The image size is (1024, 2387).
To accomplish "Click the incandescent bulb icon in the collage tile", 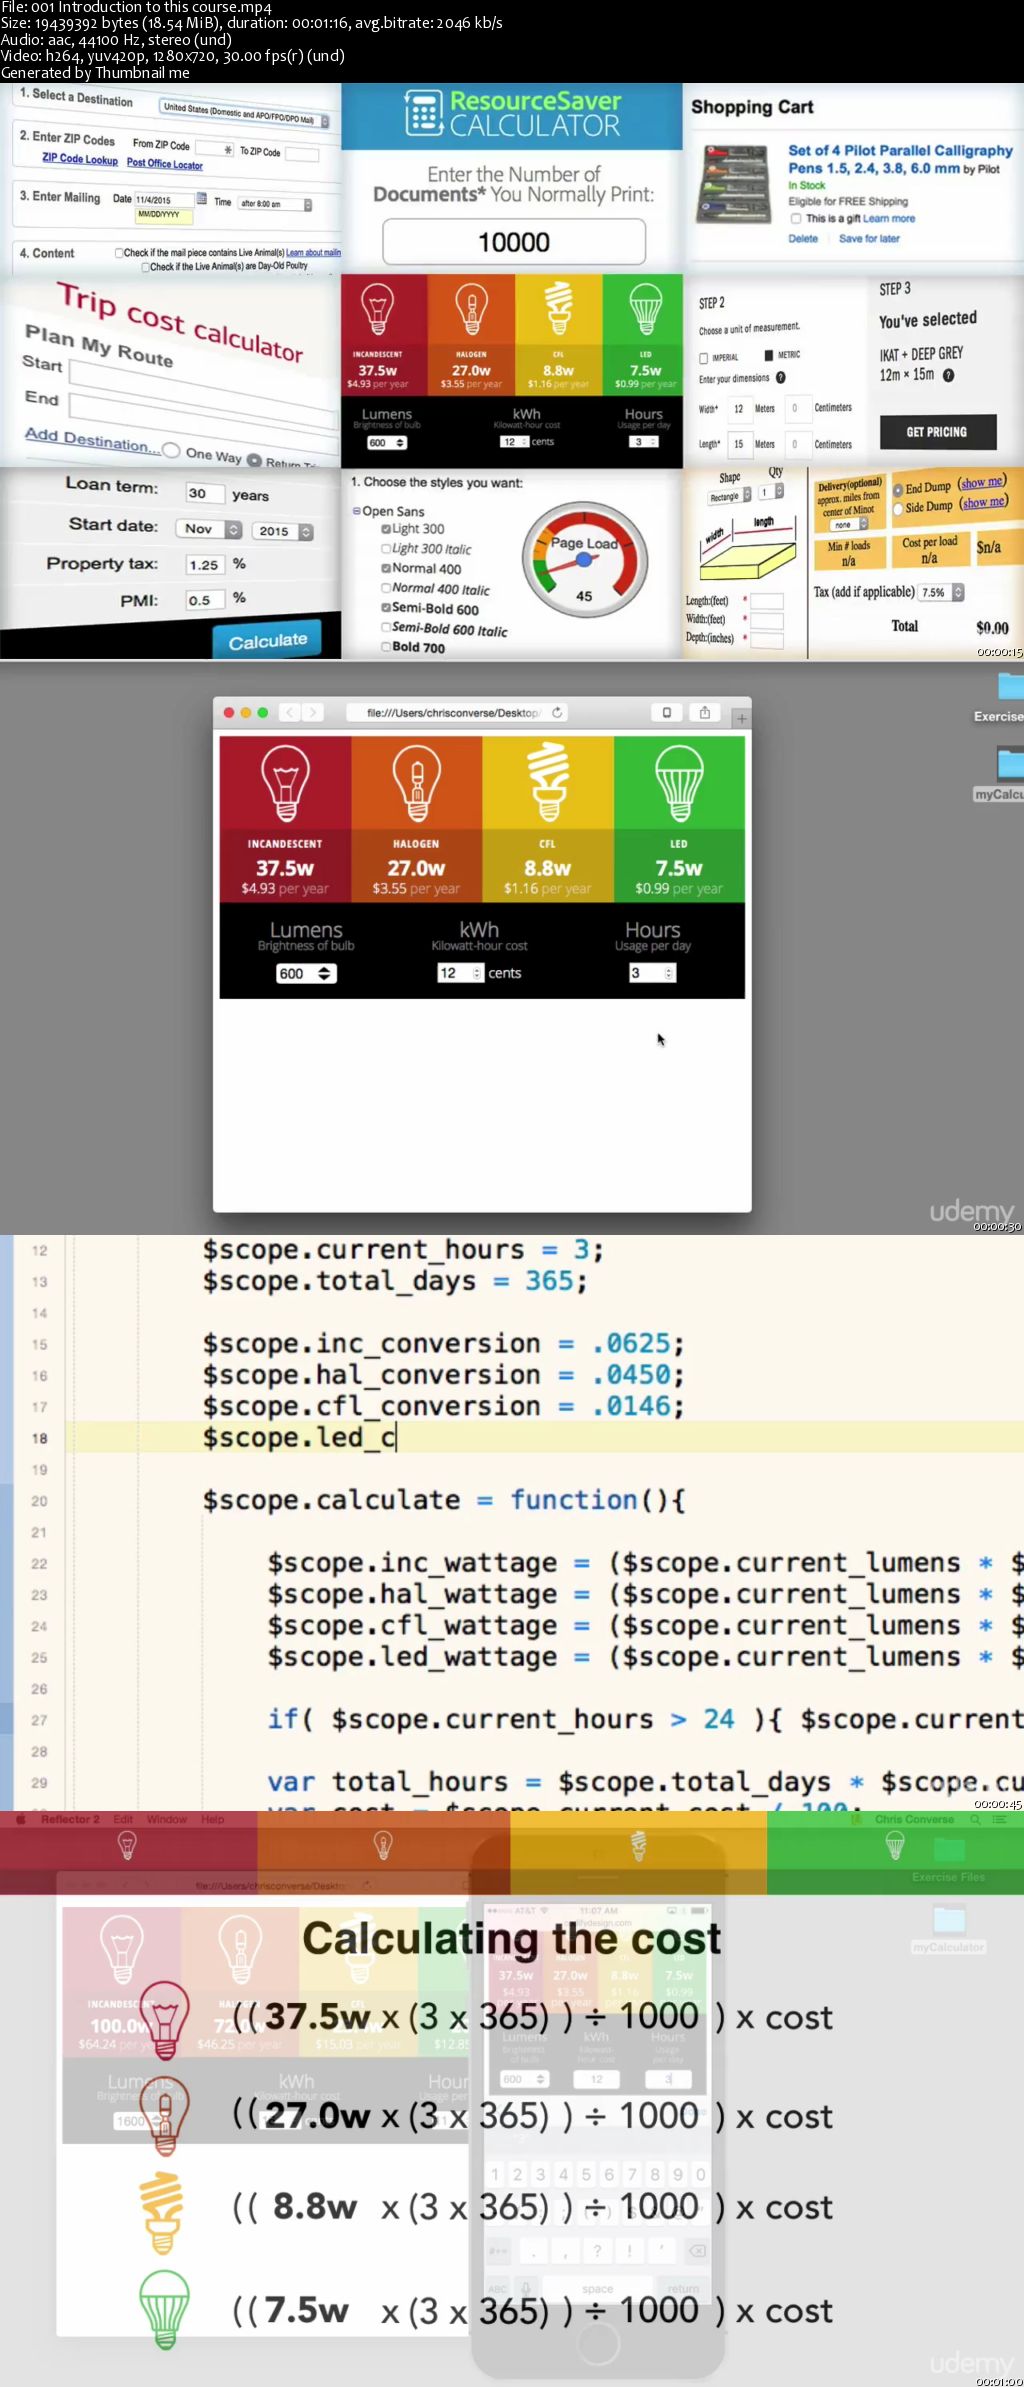I will [x=377, y=308].
